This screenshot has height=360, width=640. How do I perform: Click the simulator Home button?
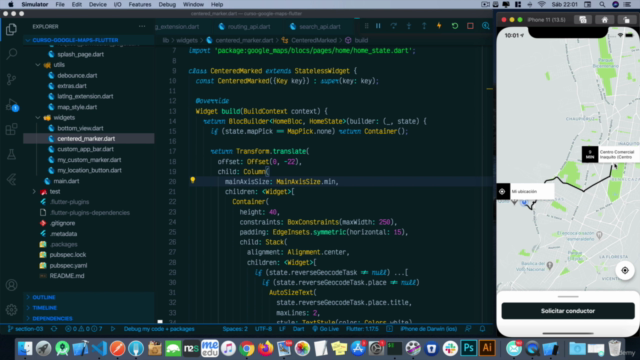[x=604, y=20]
